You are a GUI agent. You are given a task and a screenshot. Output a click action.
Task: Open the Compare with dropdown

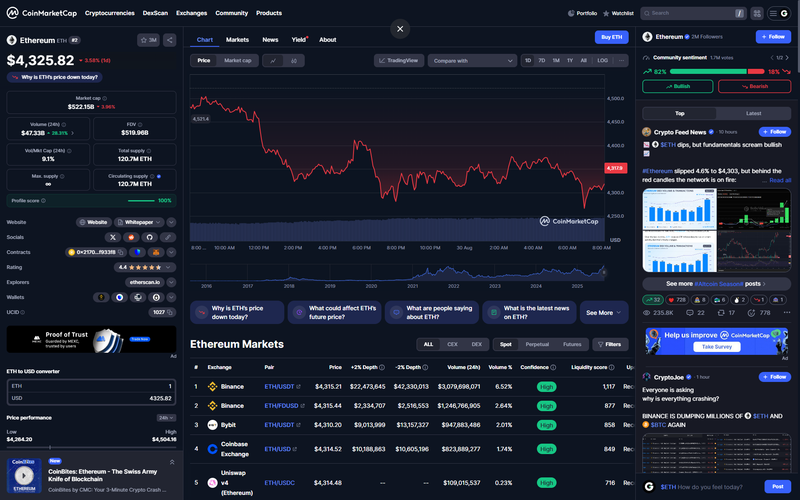pyautogui.click(x=471, y=61)
